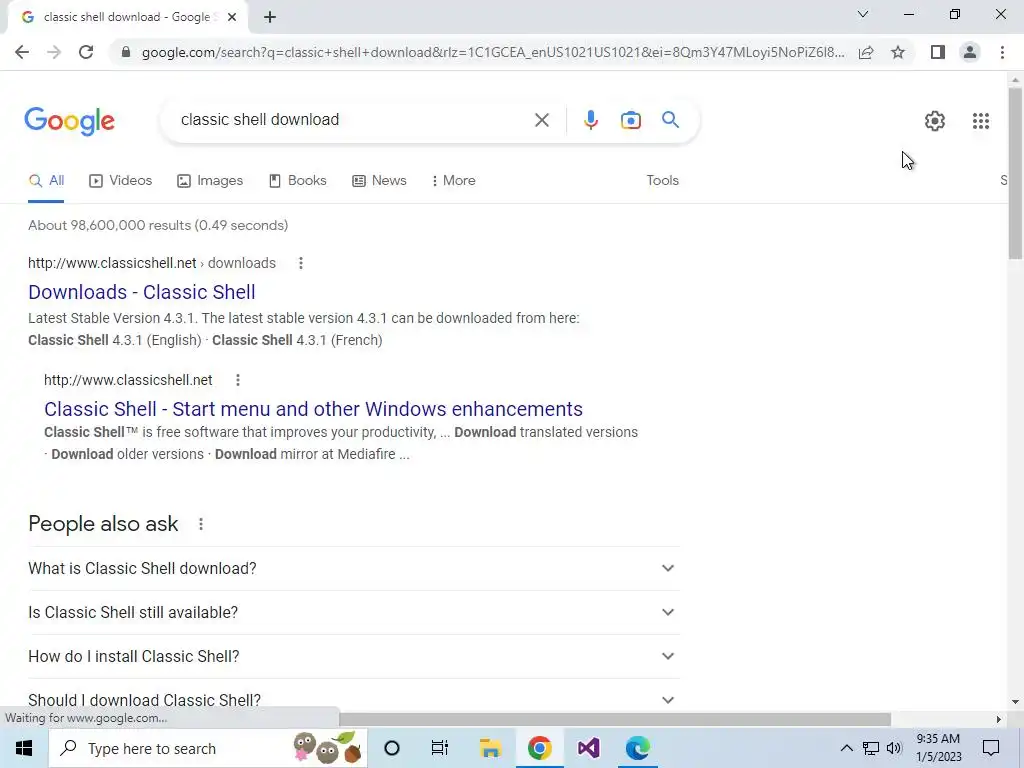Switch to Books results tab
The image size is (1024, 768).
click(x=298, y=181)
